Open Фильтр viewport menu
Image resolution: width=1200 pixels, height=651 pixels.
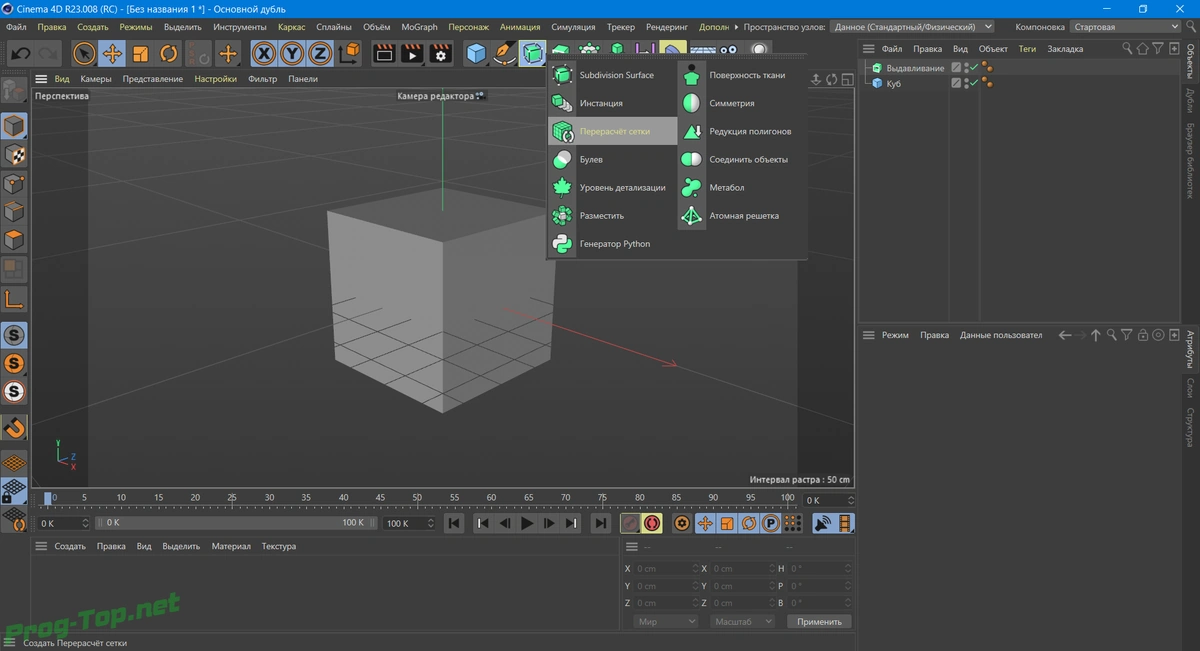[x=262, y=79]
